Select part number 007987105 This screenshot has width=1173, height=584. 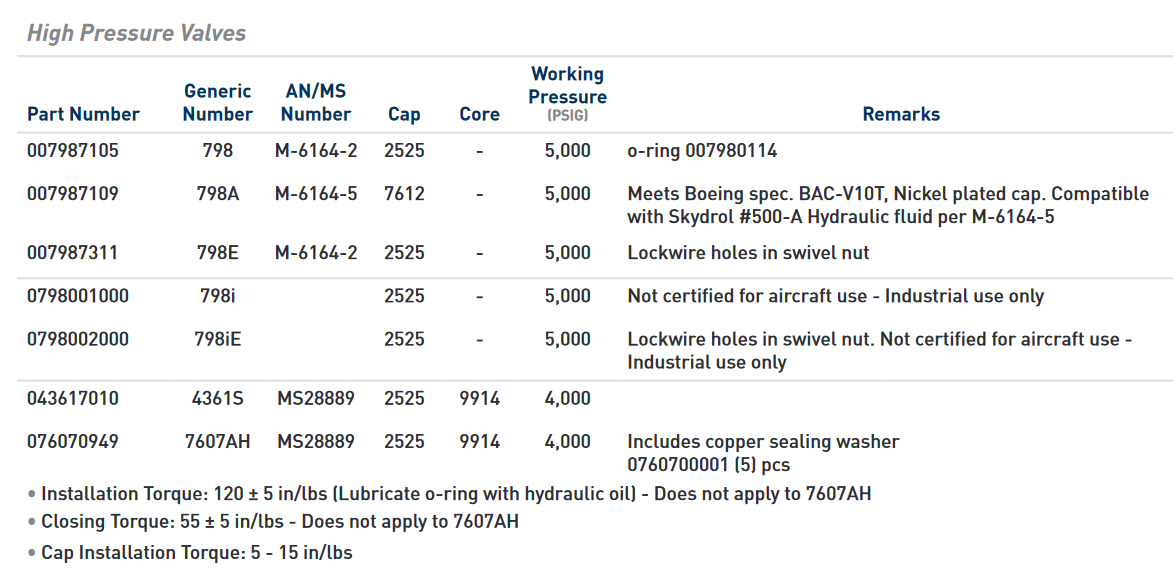73,151
